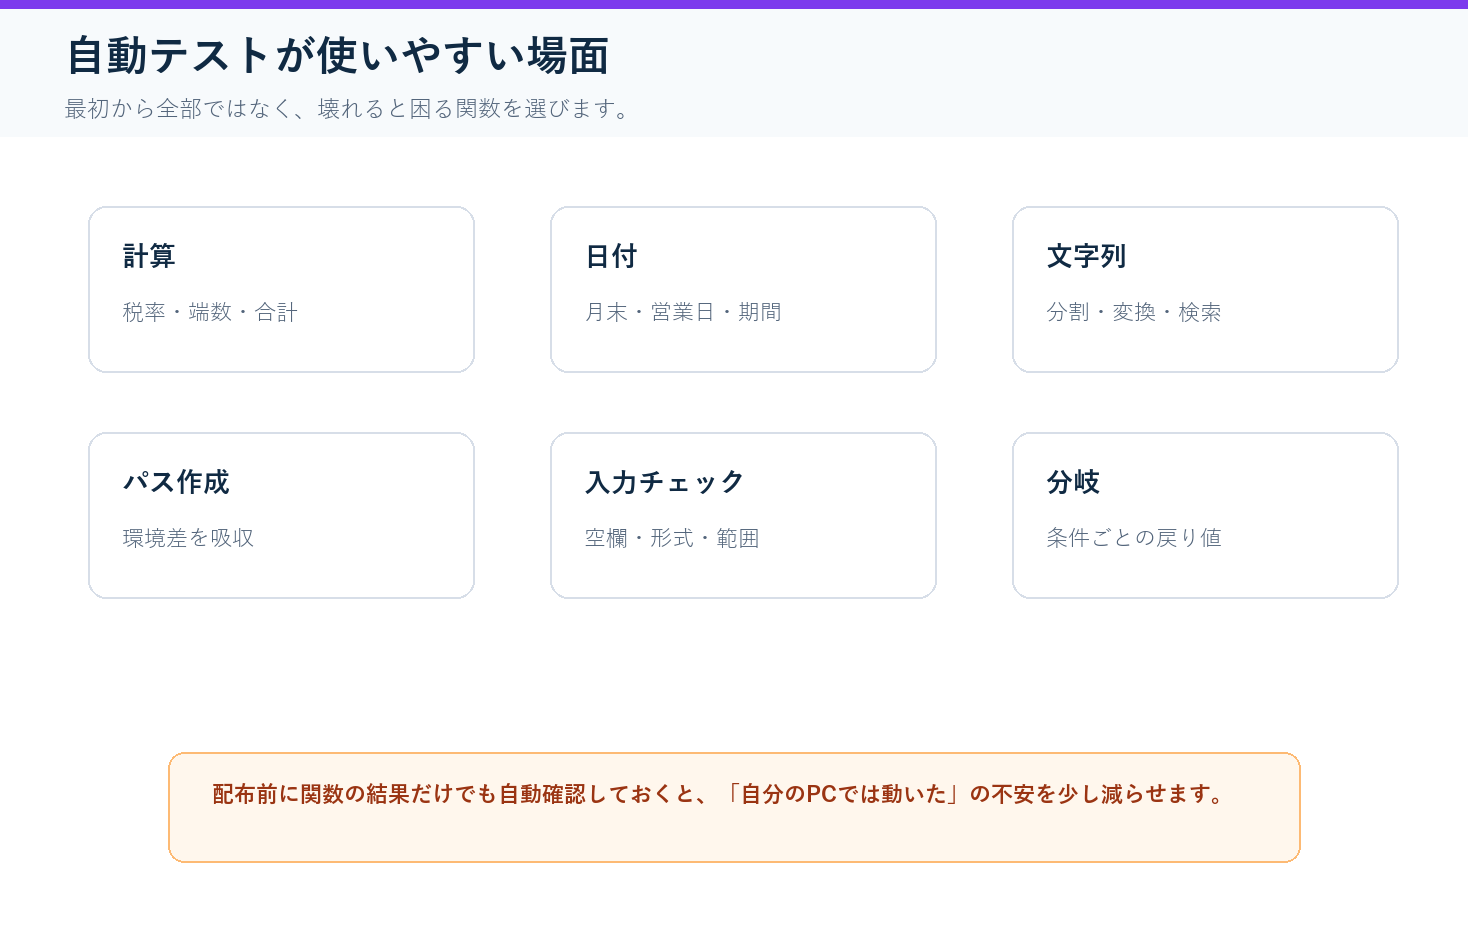Click the 計算 card title
The height and width of the screenshot is (940, 1468).
[149, 256]
